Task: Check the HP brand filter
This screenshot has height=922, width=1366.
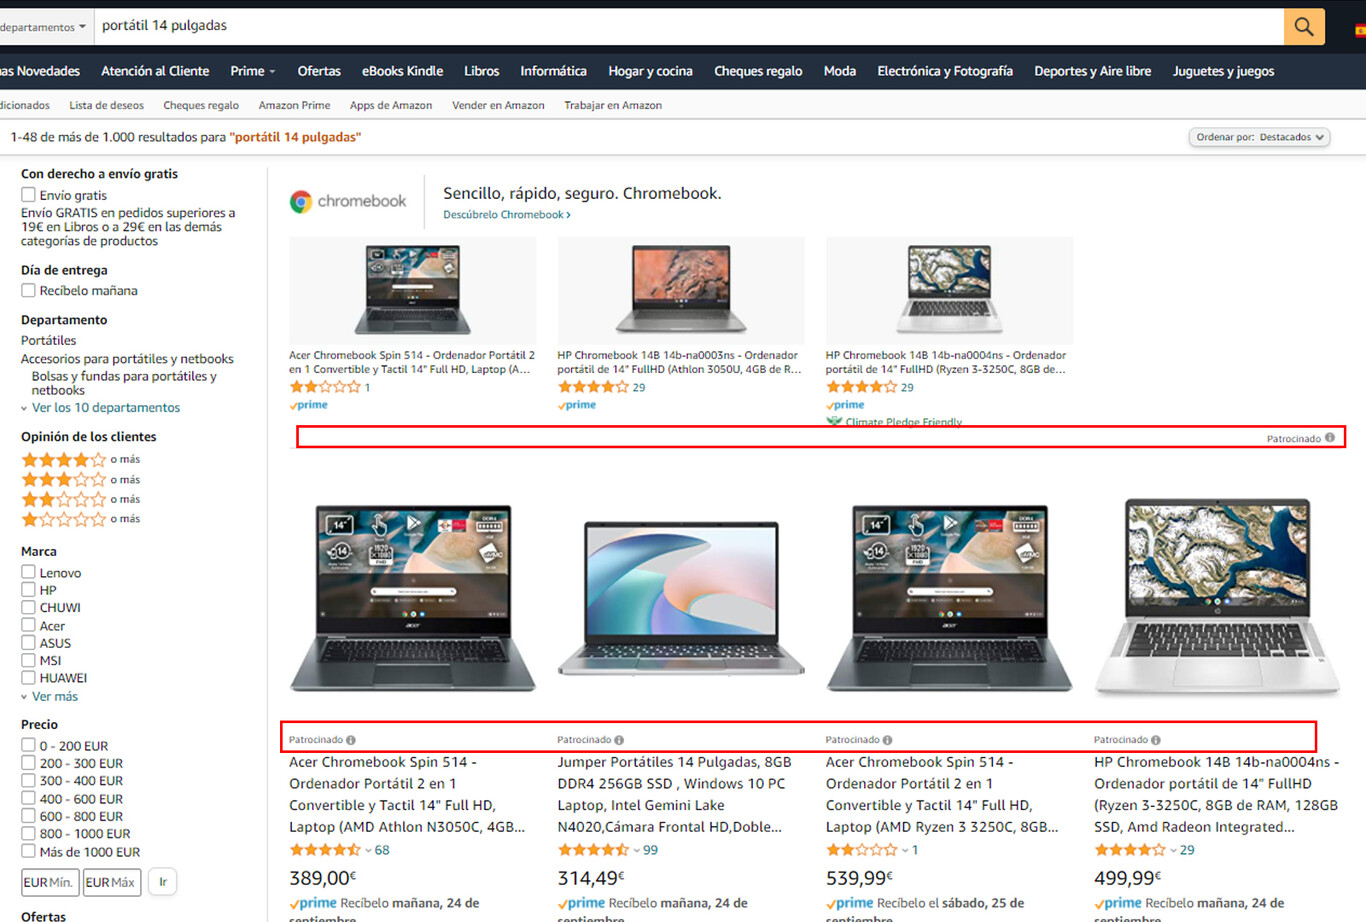Action: [28, 590]
